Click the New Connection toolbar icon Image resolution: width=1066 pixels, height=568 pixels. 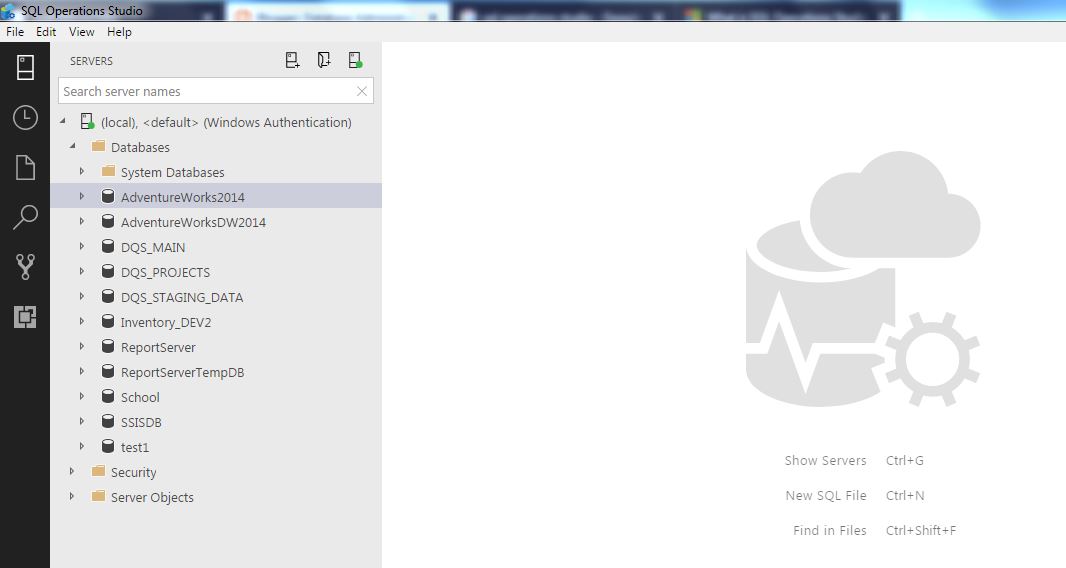pos(292,61)
